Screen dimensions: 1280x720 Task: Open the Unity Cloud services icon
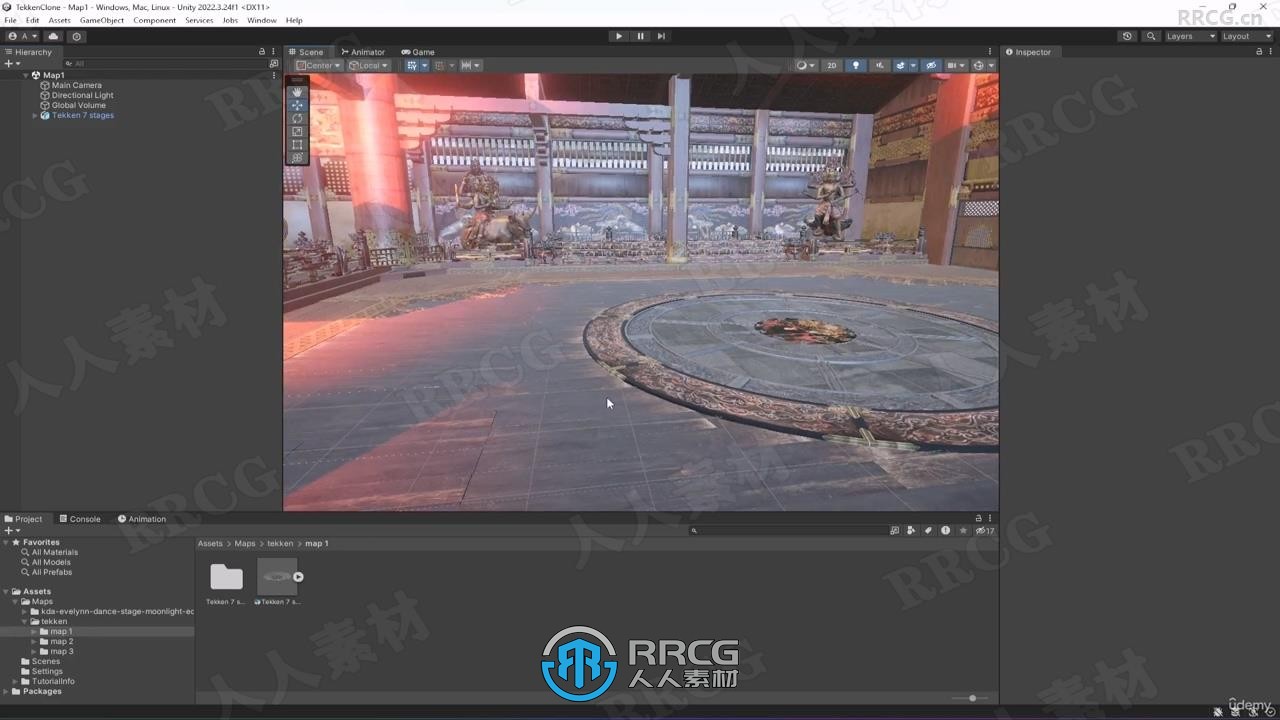[x=54, y=36]
